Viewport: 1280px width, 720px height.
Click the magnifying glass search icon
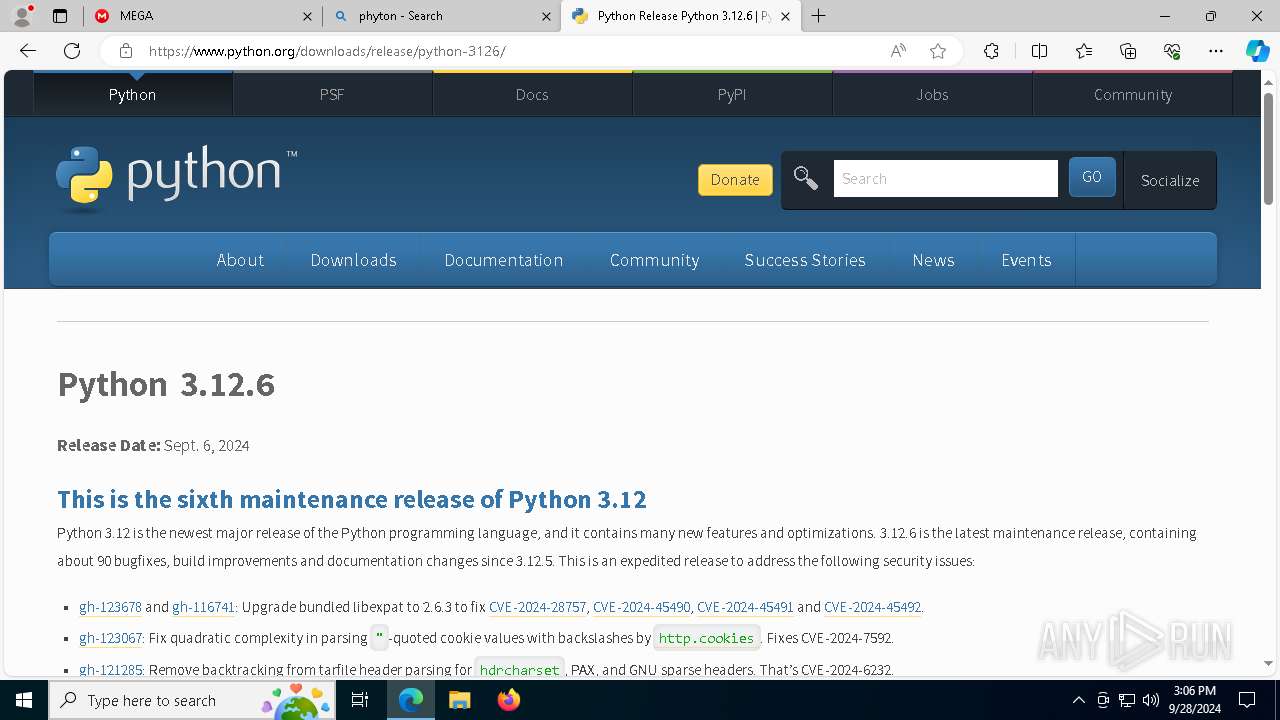click(805, 178)
